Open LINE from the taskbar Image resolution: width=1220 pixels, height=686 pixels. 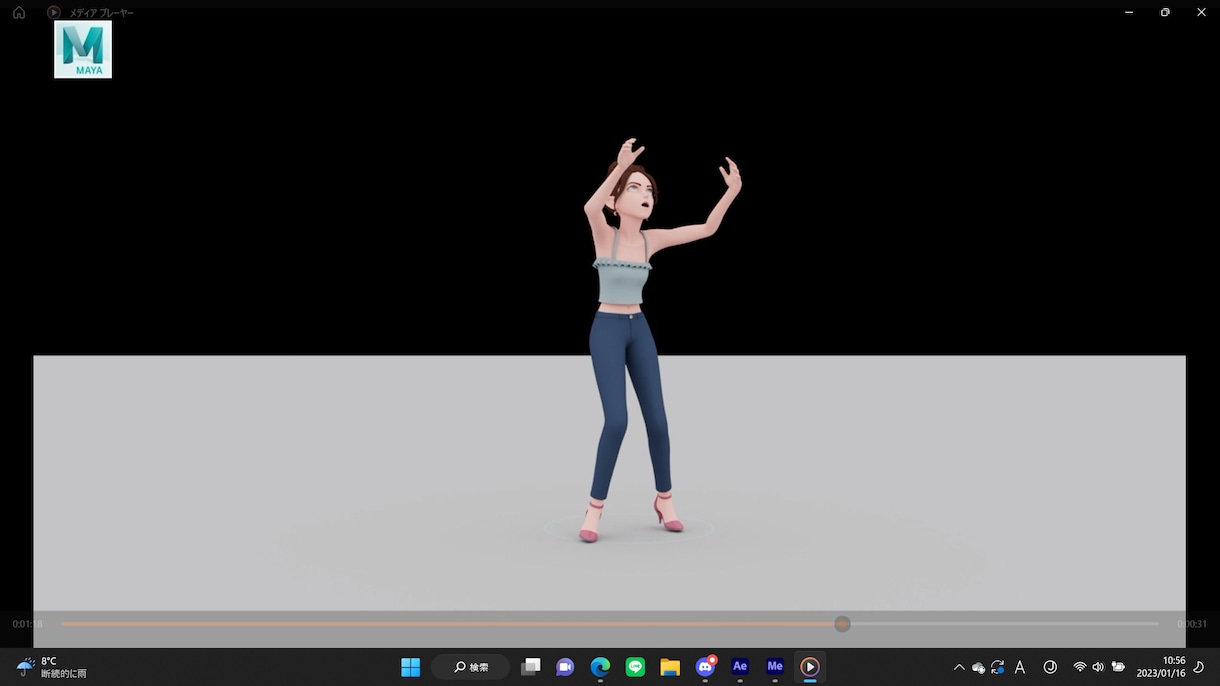(635, 667)
